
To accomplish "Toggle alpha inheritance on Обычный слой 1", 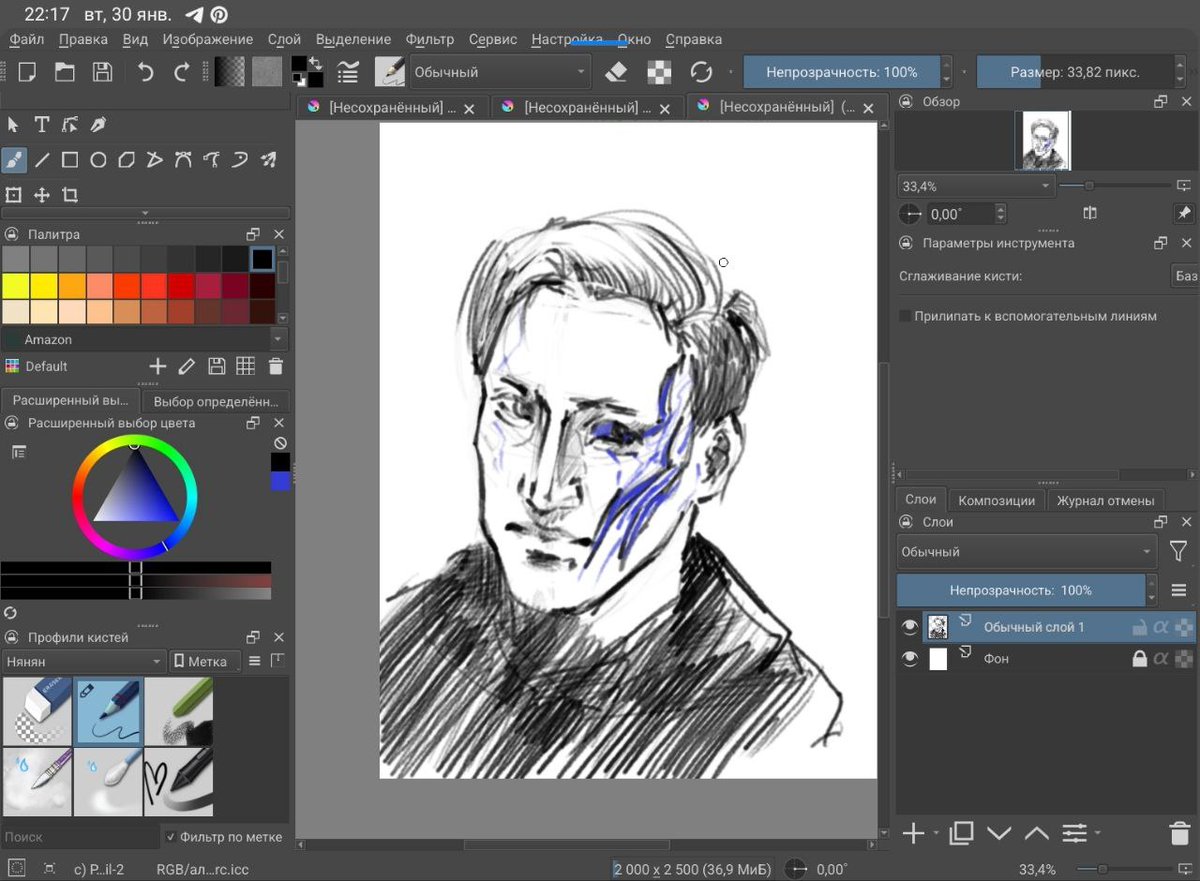I will point(1161,627).
